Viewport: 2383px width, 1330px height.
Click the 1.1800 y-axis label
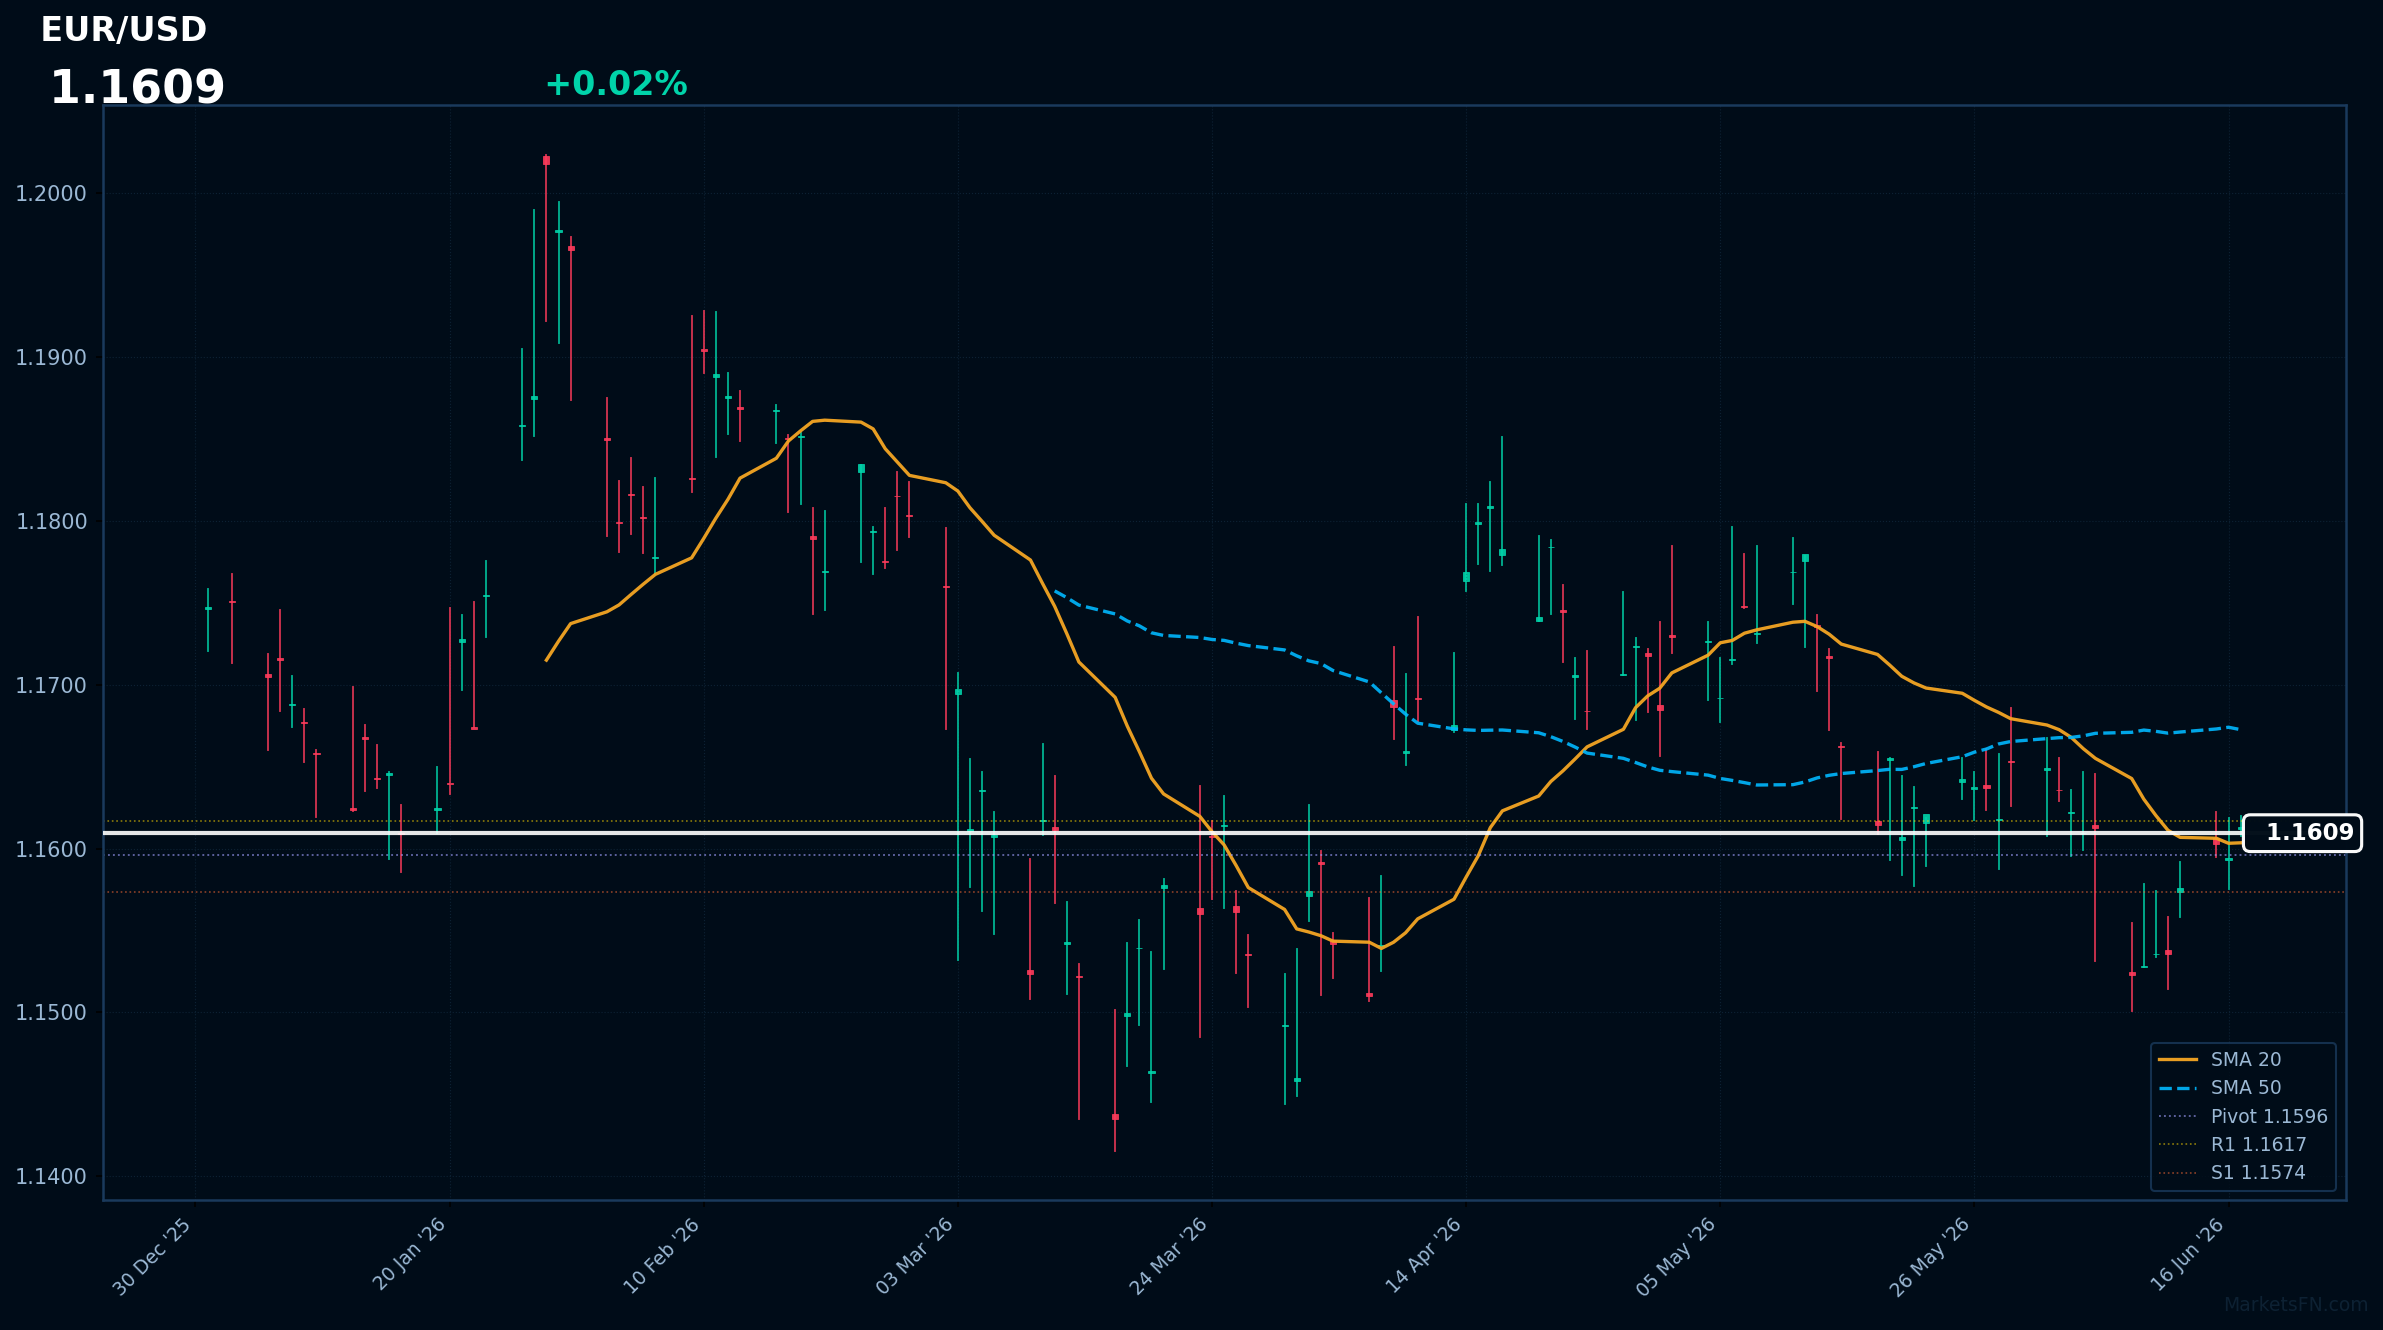pos(51,522)
